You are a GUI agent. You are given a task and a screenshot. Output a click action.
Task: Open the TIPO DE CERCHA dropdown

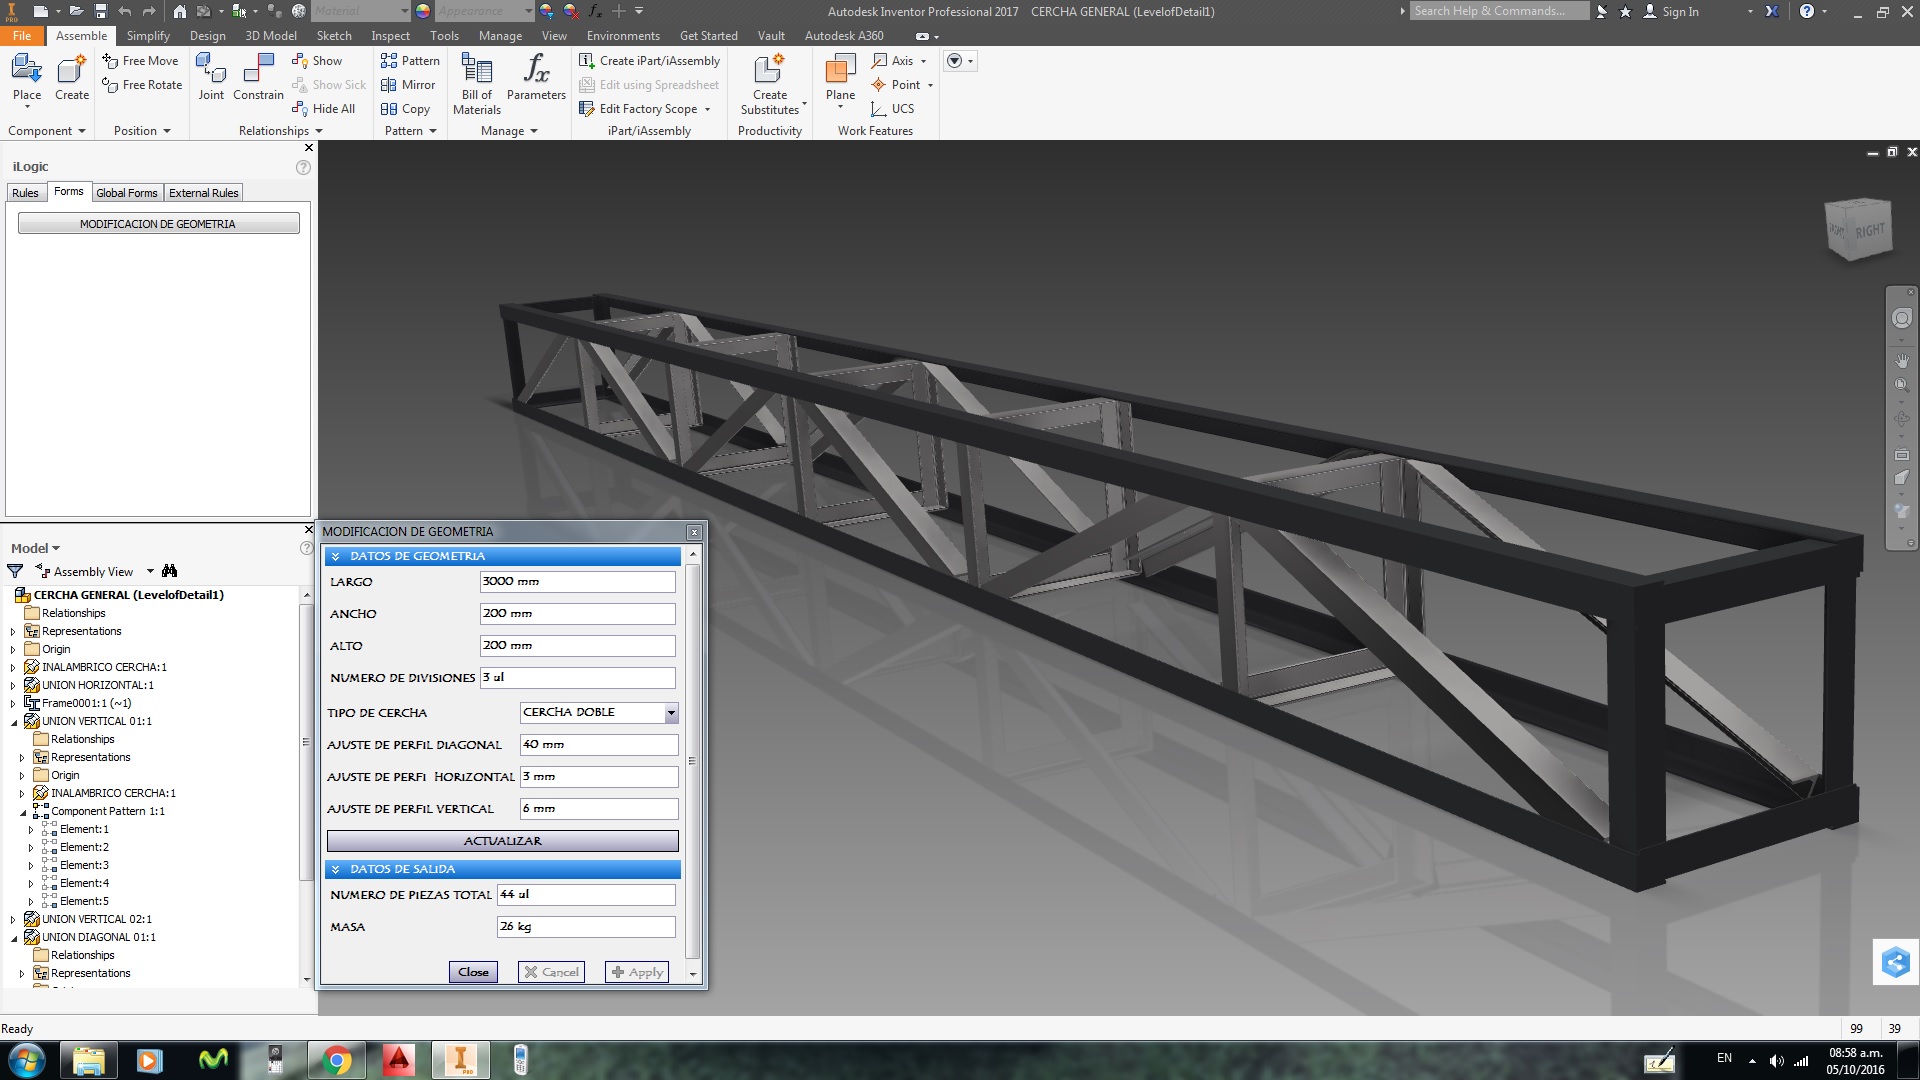(670, 712)
